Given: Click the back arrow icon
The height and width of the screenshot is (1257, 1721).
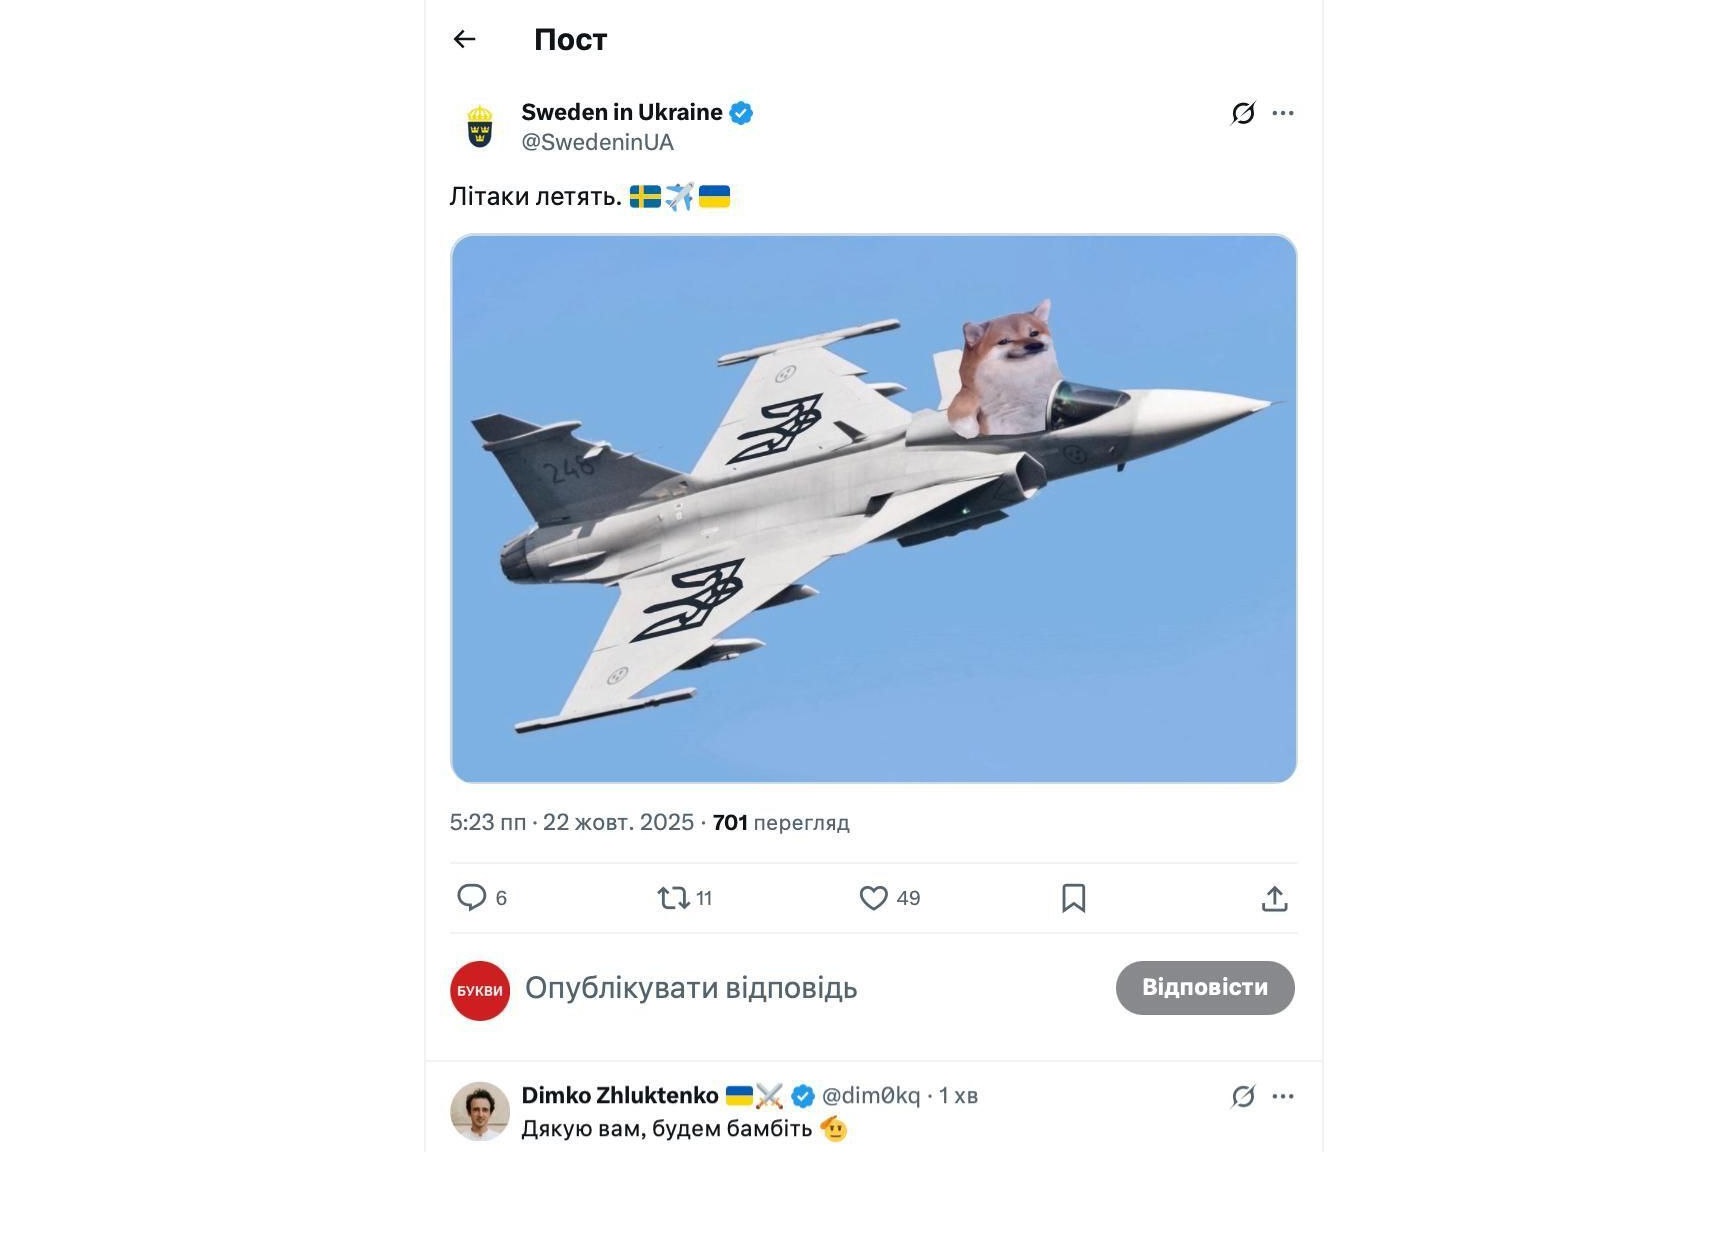Looking at the screenshot, I should point(464,39).
